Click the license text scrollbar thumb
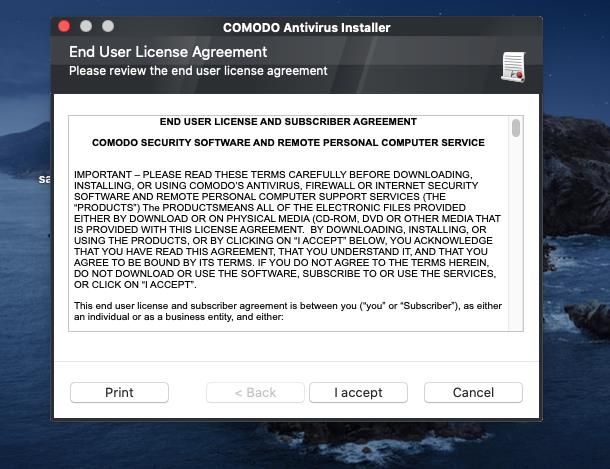 516,128
